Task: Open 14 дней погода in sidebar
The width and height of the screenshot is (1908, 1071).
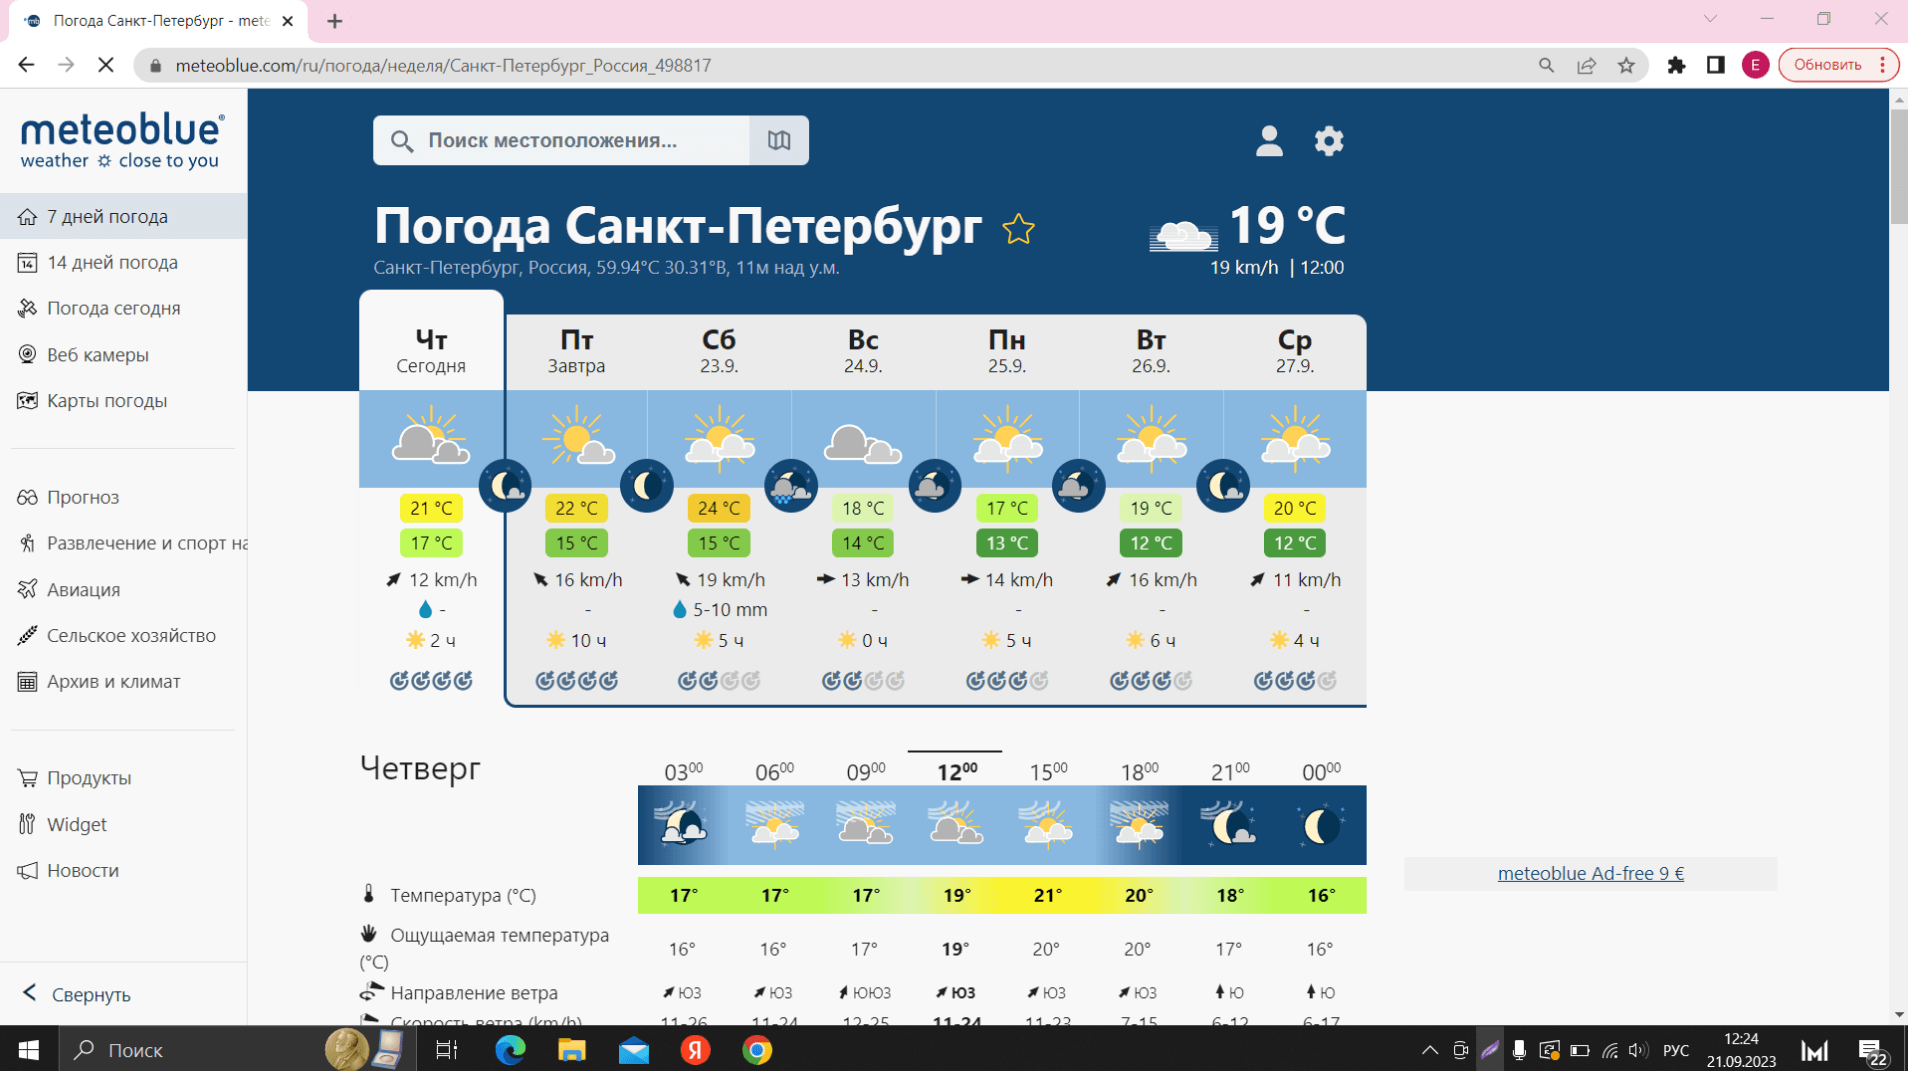Action: [112, 262]
